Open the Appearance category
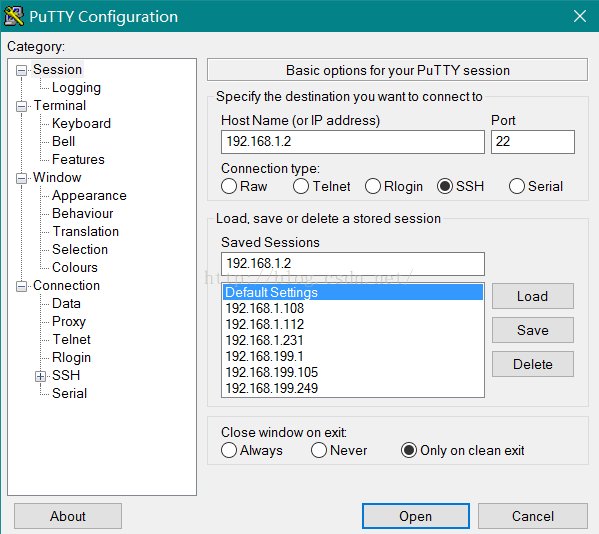The height and width of the screenshot is (534, 599). 89,195
